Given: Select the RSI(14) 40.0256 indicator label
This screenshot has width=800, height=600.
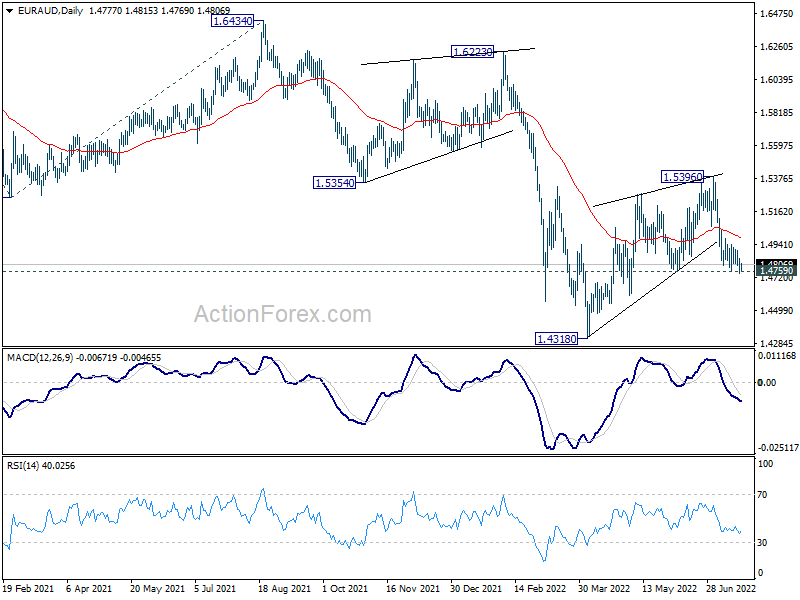Looking at the screenshot, I should click(41, 466).
